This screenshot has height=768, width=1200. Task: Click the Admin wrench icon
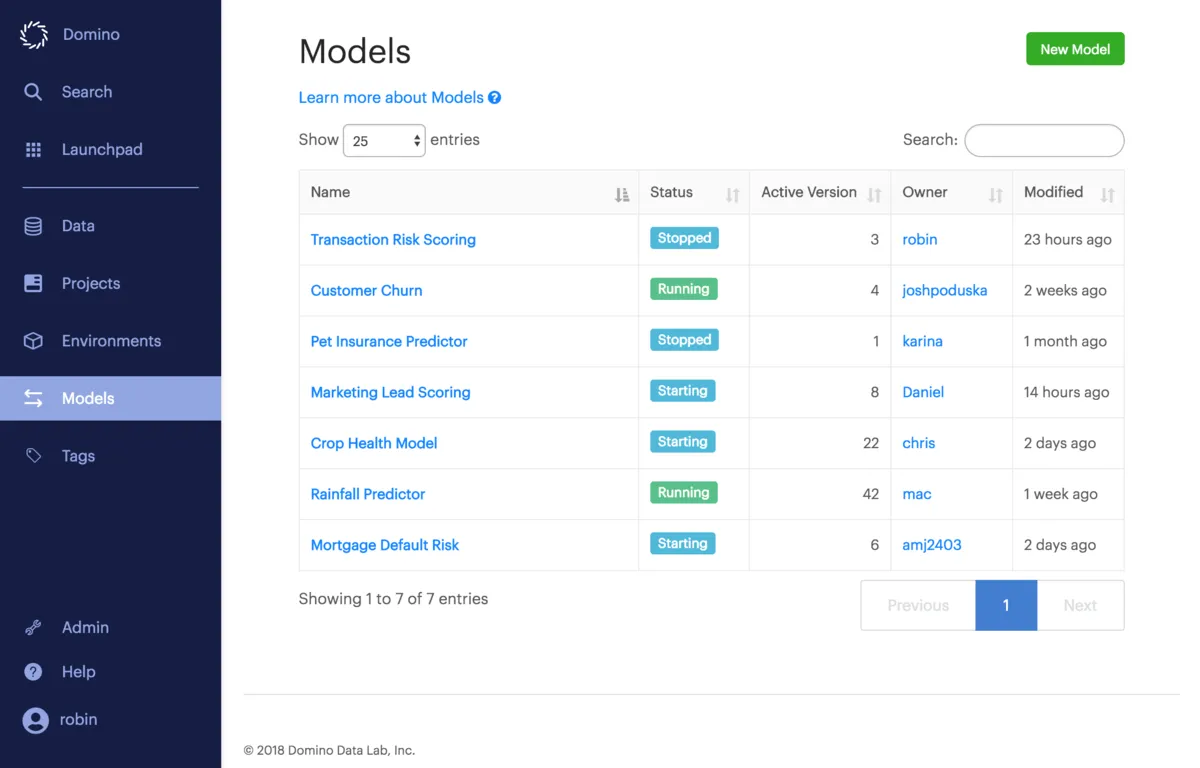(x=33, y=628)
